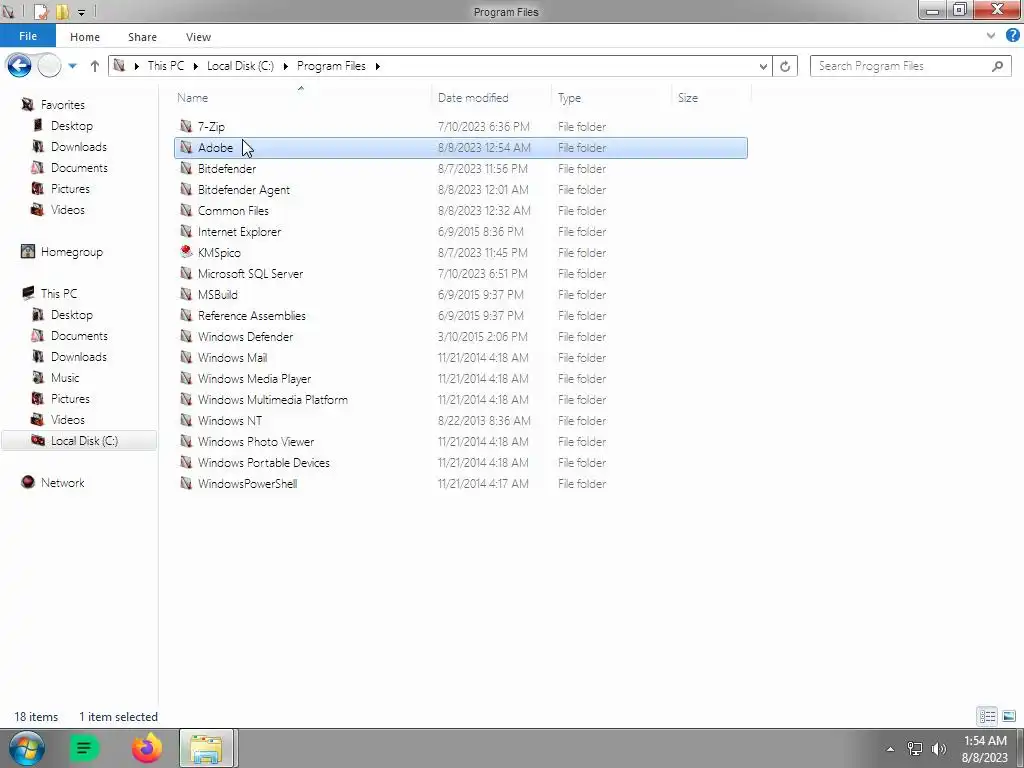
Task: Select the Adobe folder row
Action: point(461,148)
